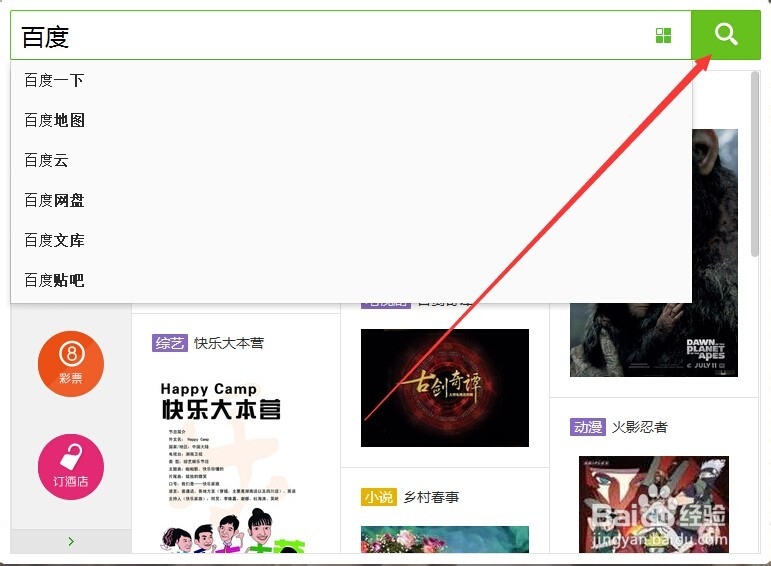
Task: Open the 乡村春事 novel link
Action: pos(431,497)
